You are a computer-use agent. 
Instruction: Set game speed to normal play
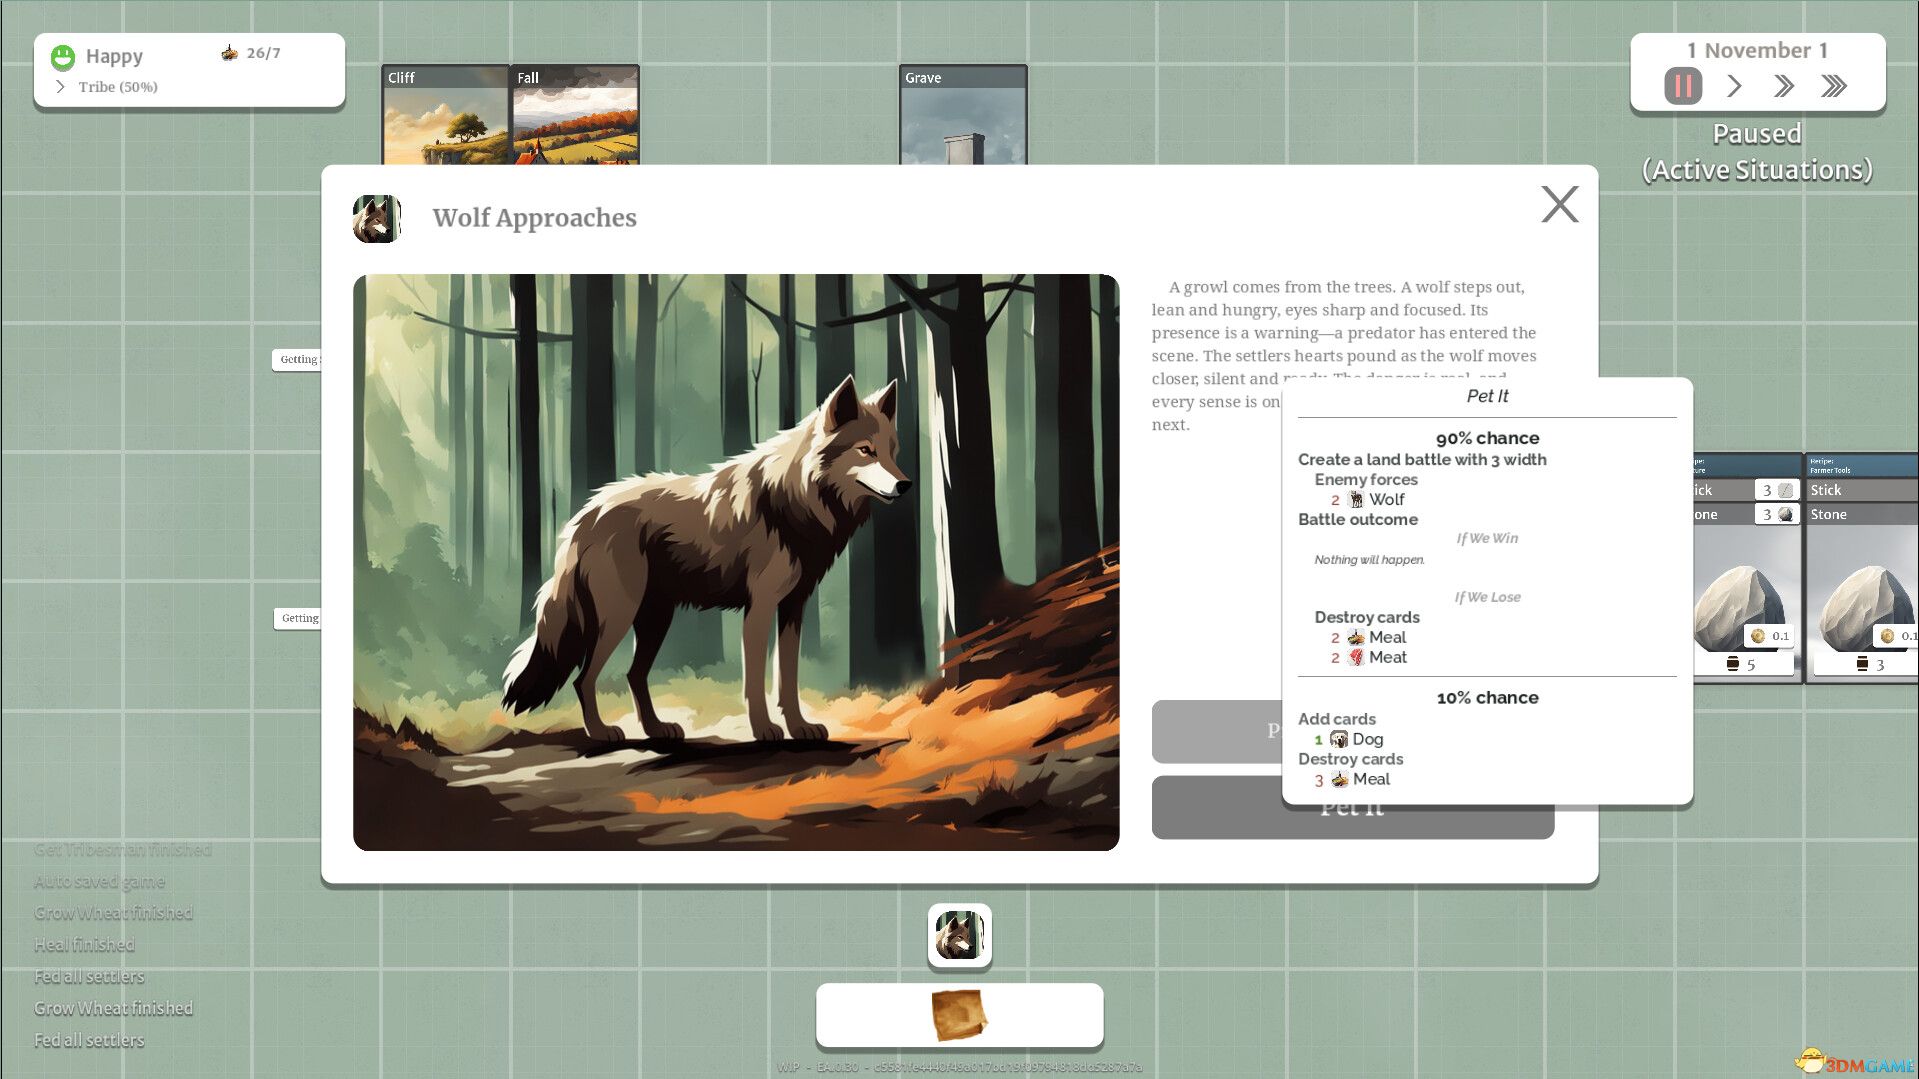pyautogui.click(x=1735, y=86)
